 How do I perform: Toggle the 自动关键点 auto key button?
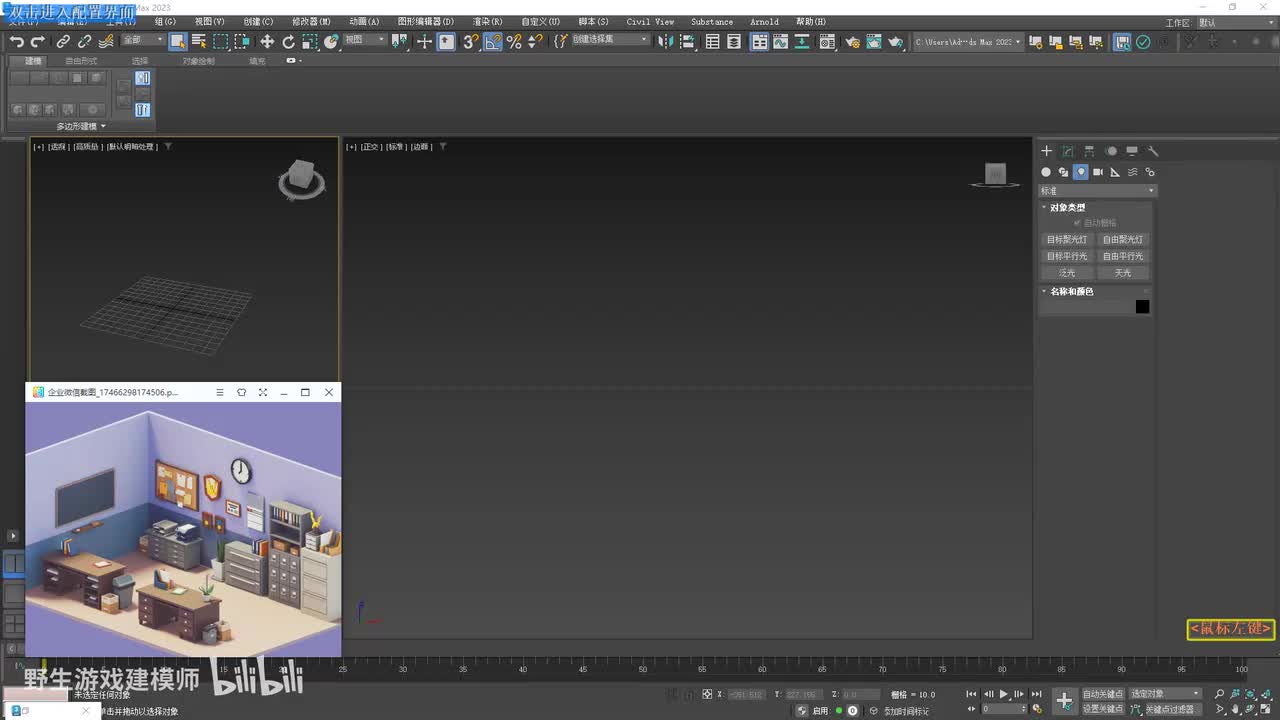(x=1103, y=693)
